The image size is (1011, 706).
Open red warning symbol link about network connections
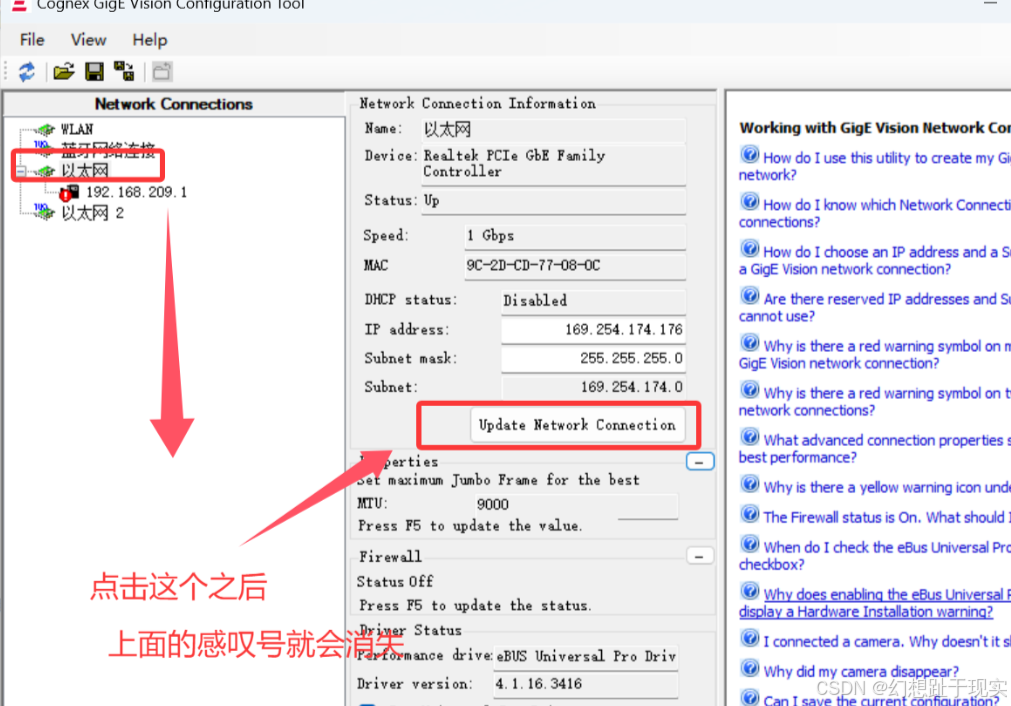(x=874, y=402)
